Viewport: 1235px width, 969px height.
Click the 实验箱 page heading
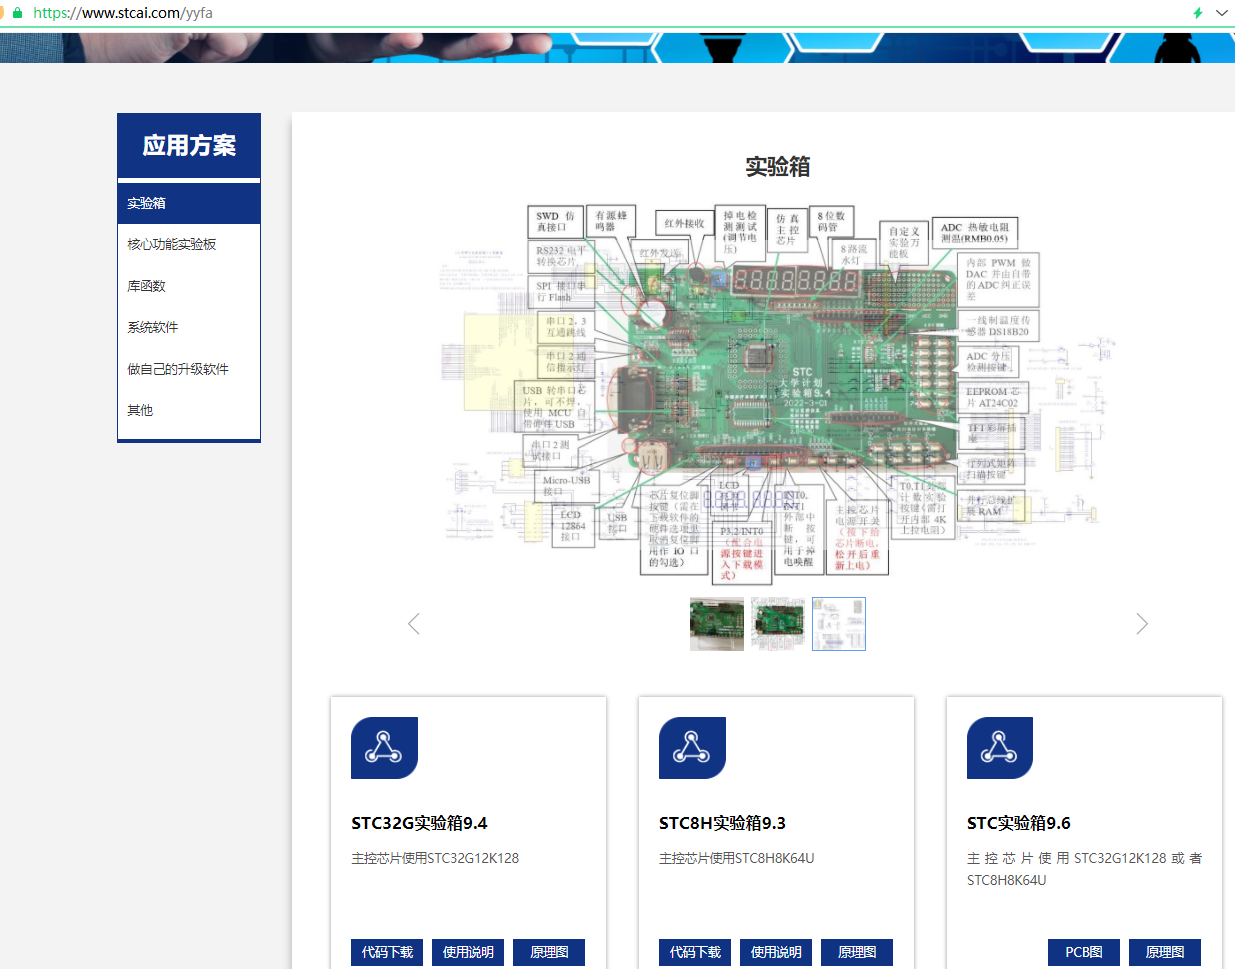click(x=778, y=167)
